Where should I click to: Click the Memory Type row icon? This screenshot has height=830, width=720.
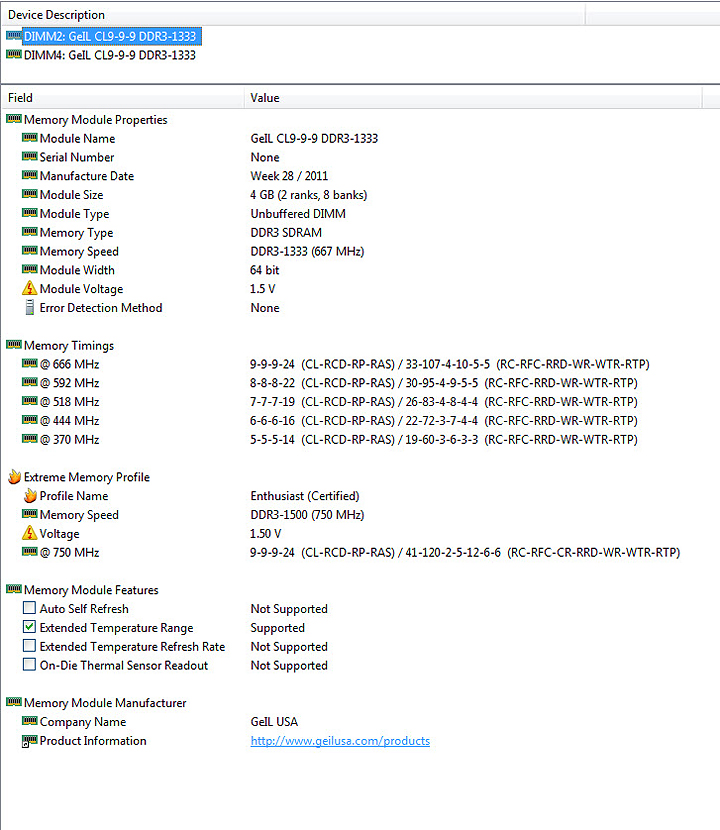[30, 231]
